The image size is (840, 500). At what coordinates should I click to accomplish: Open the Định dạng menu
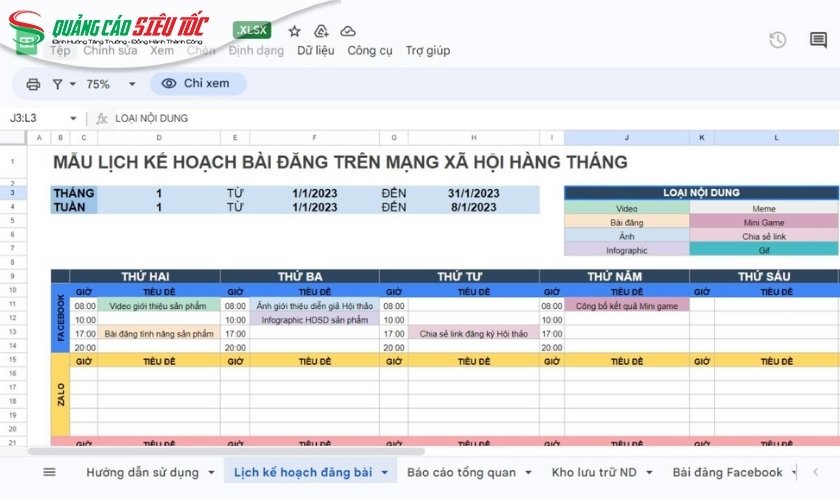pyautogui.click(x=256, y=50)
